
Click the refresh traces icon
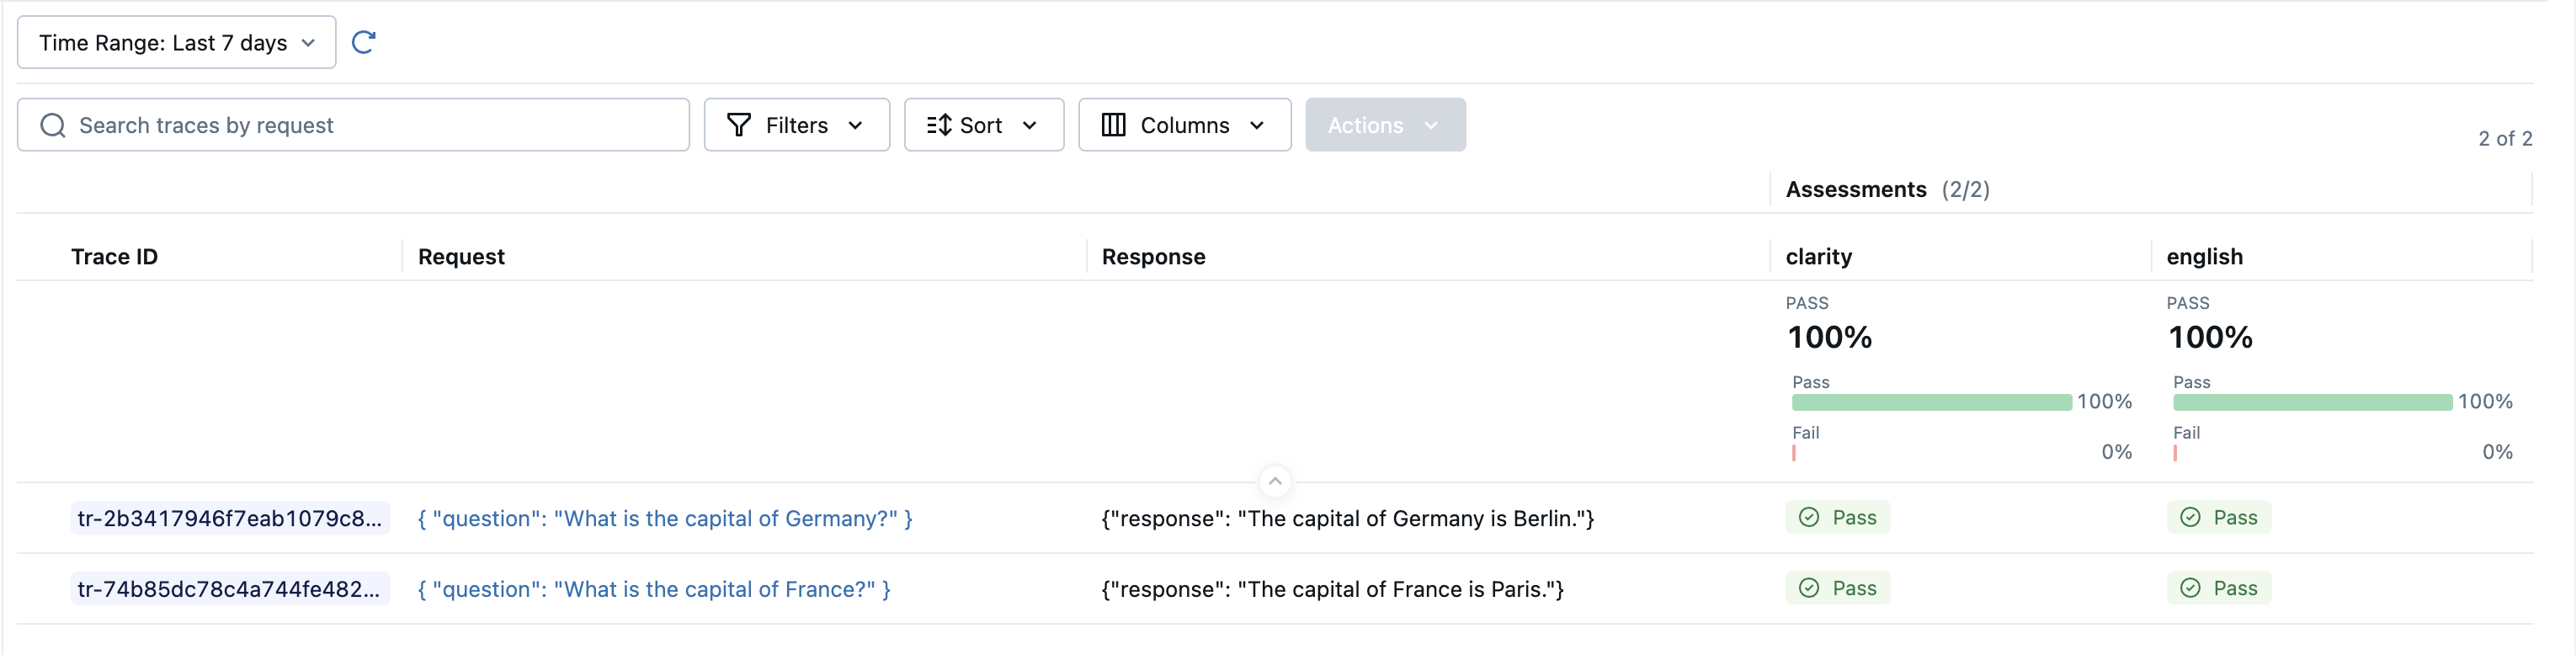coord(363,42)
